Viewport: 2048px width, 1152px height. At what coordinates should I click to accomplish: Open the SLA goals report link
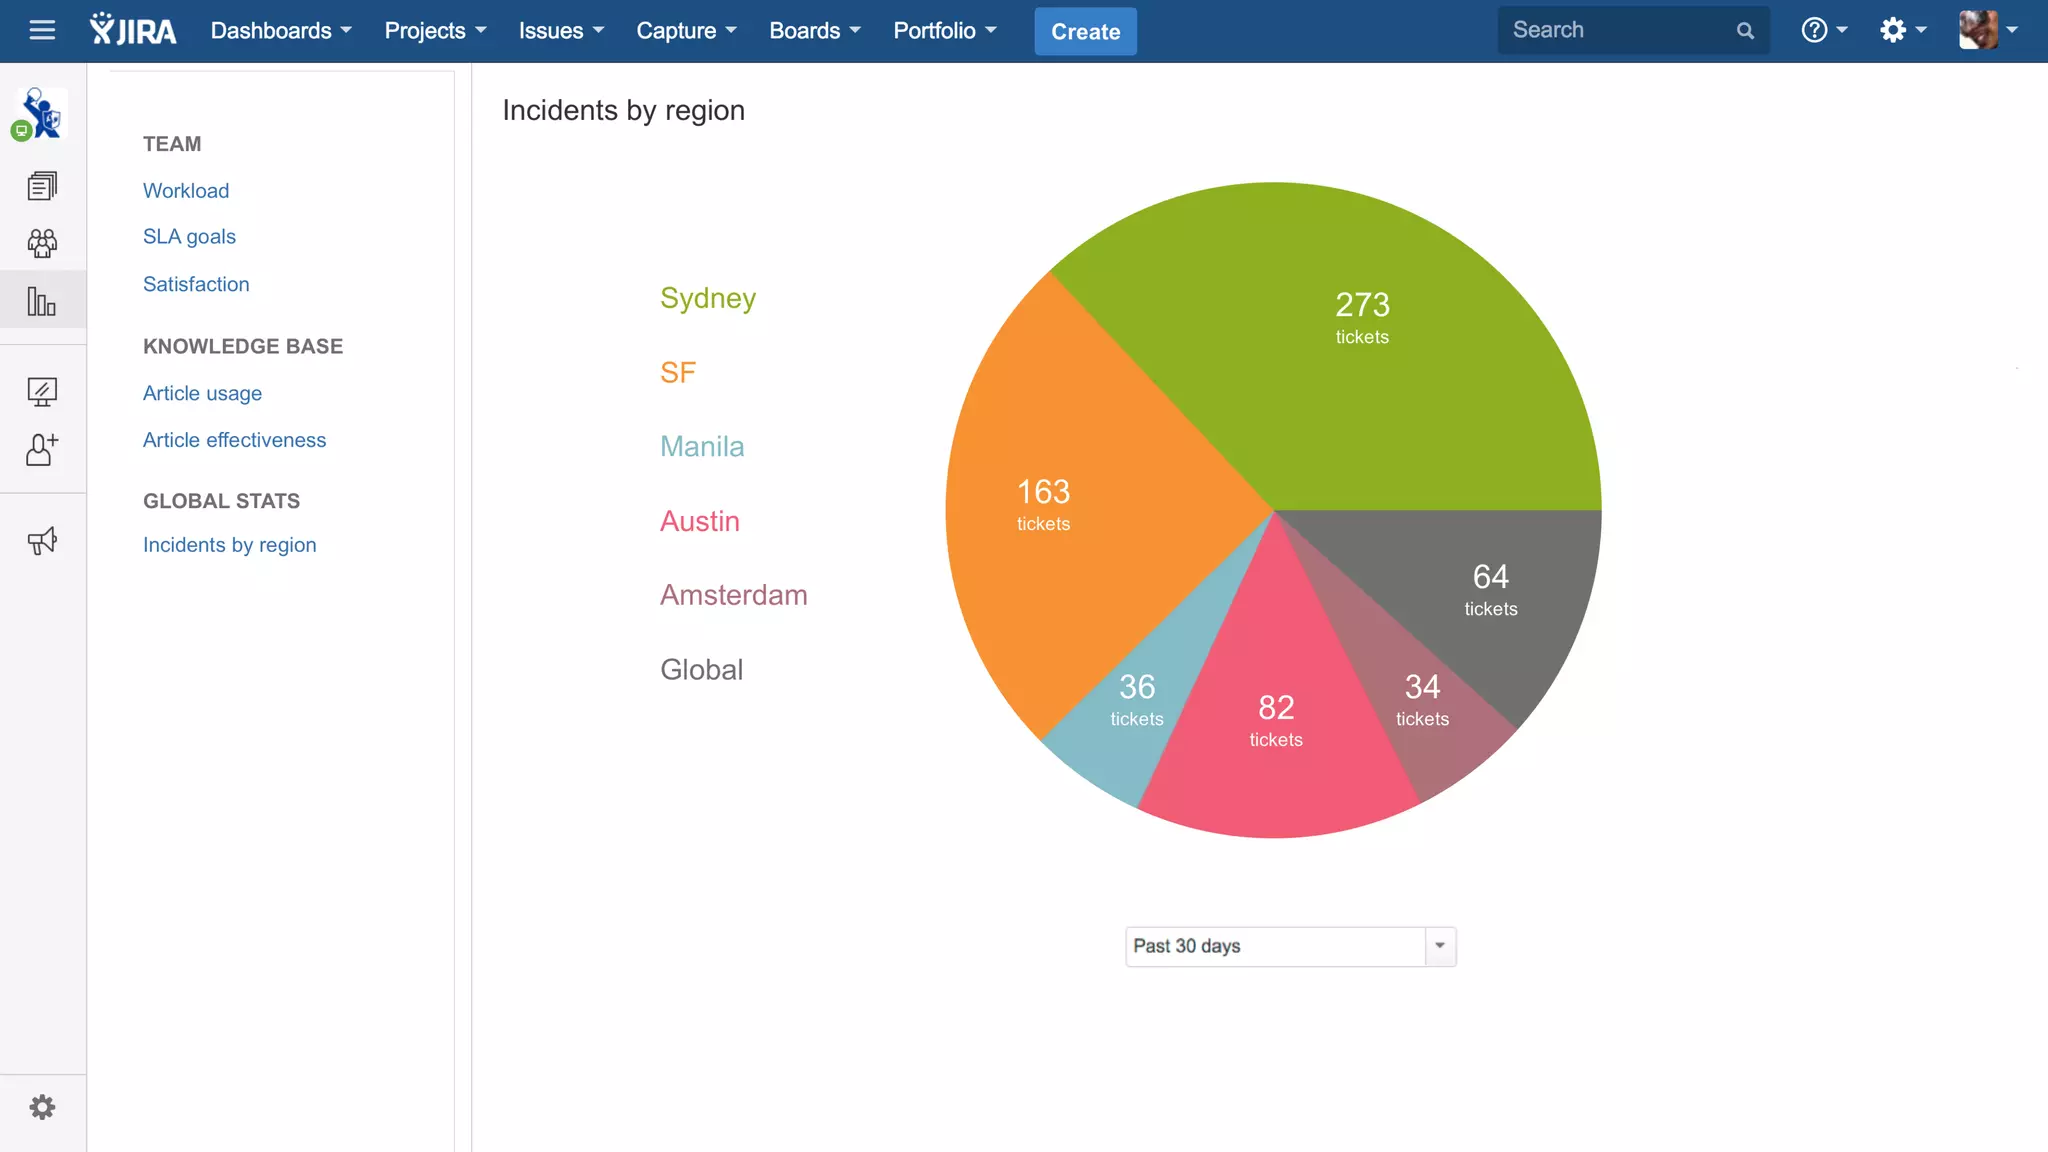189,237
